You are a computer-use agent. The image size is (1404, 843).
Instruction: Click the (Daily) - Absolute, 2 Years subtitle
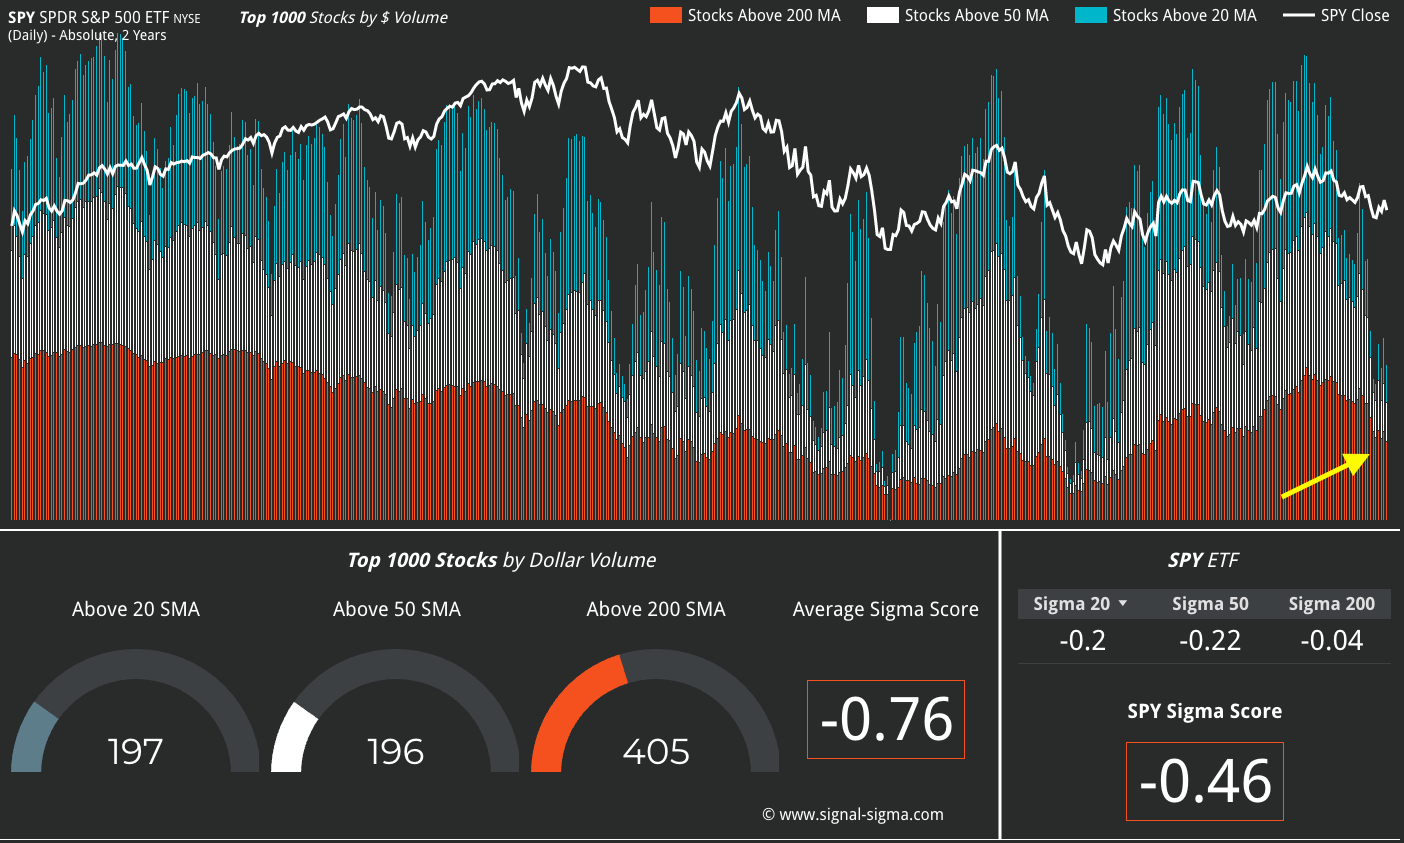click(x=87, y=35)
